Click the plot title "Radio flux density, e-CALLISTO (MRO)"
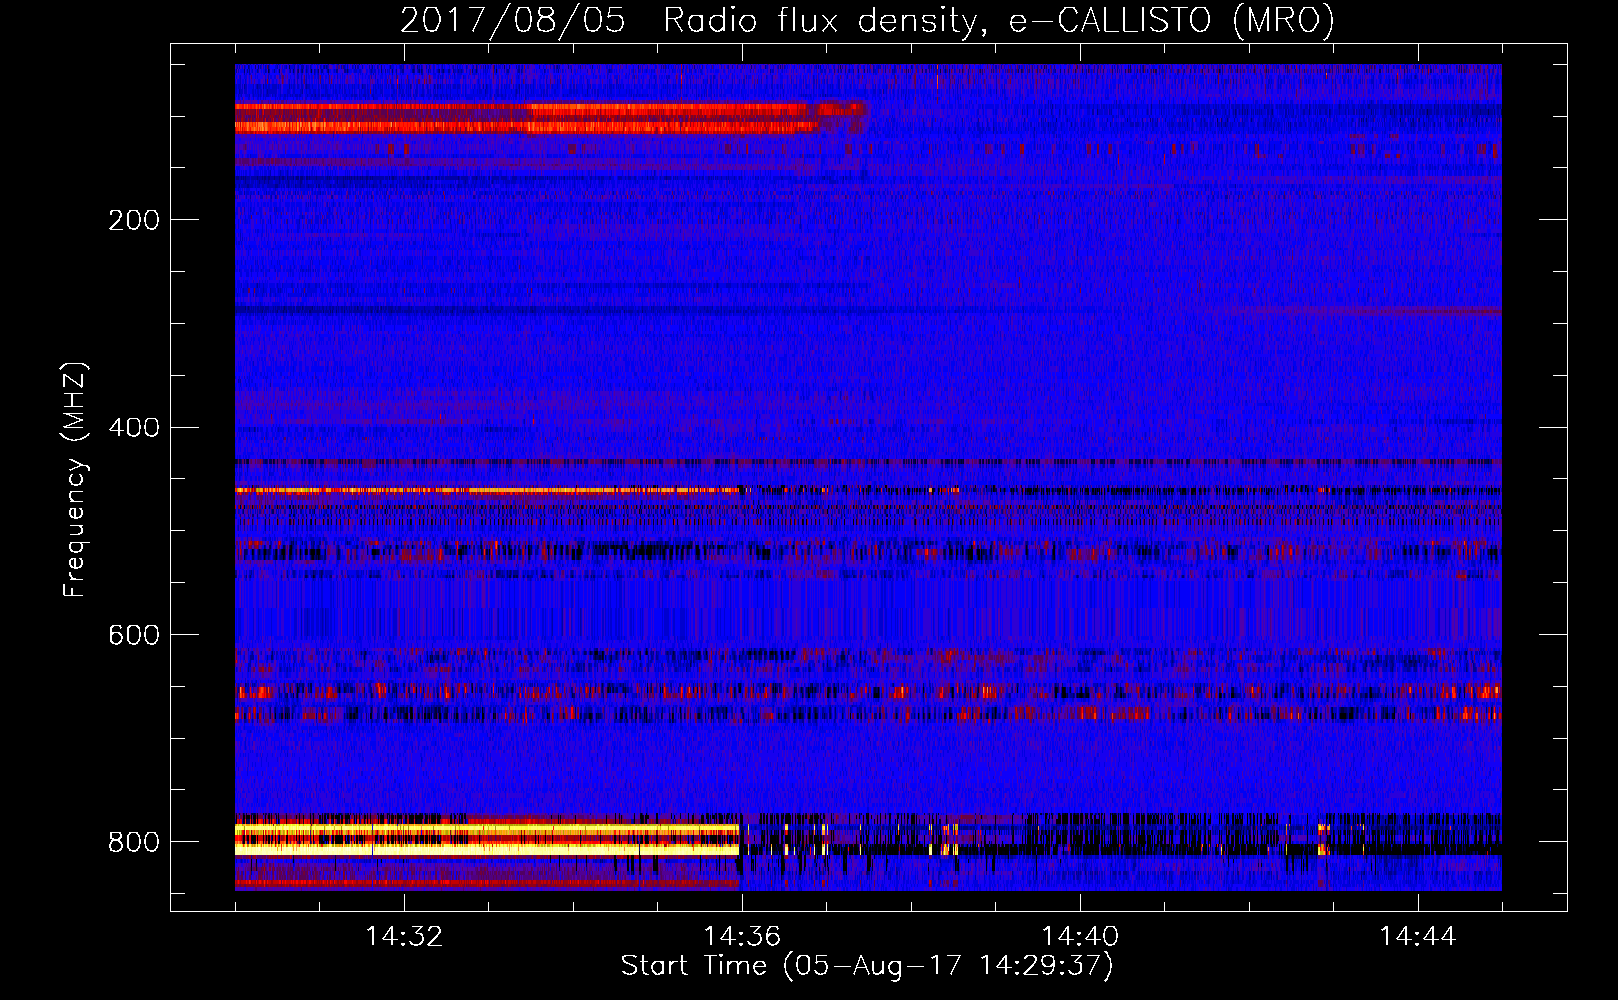The image size is (1618, 1000). [x=999, y=20]
